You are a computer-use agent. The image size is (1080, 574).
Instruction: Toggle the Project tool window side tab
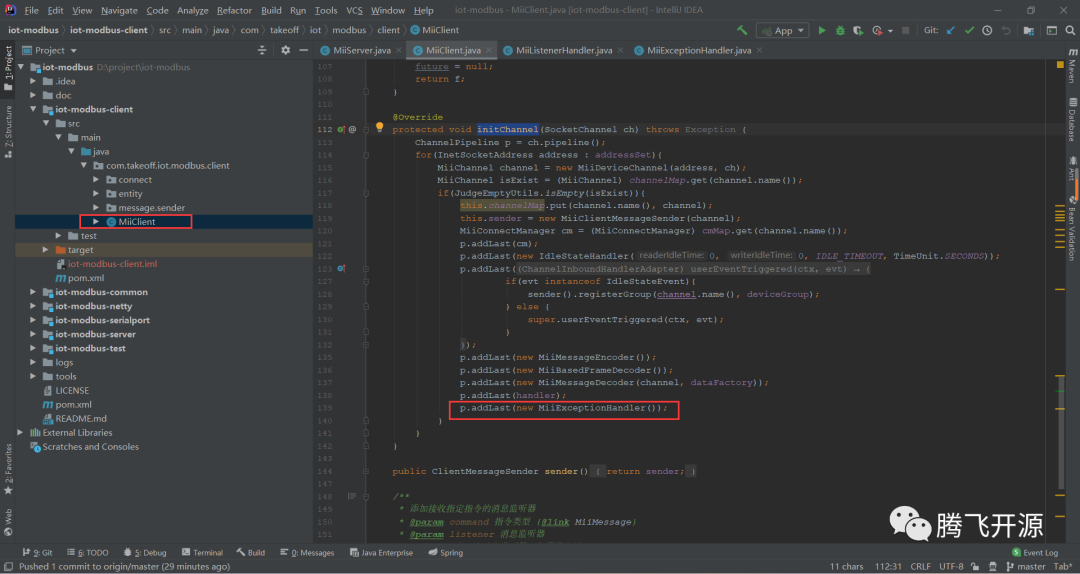pos(8,63)
